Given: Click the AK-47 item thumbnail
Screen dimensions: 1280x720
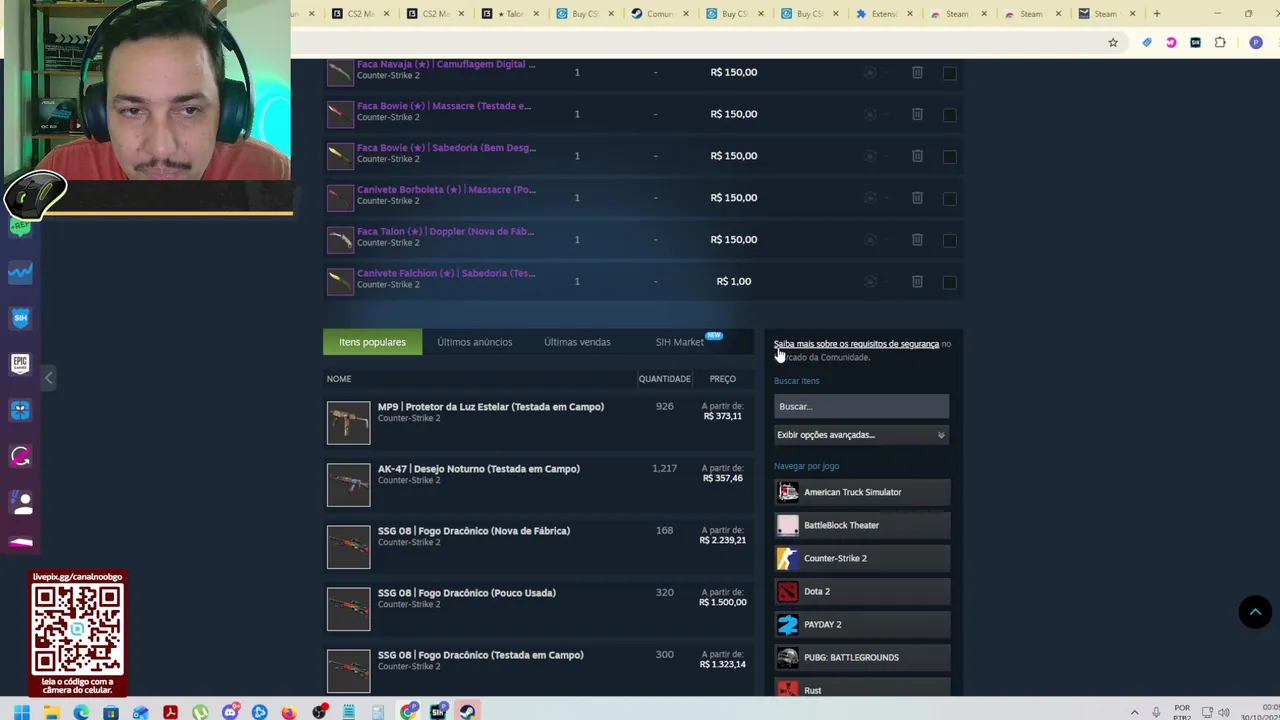Looking at the screenshot, I should click(348, 484).
